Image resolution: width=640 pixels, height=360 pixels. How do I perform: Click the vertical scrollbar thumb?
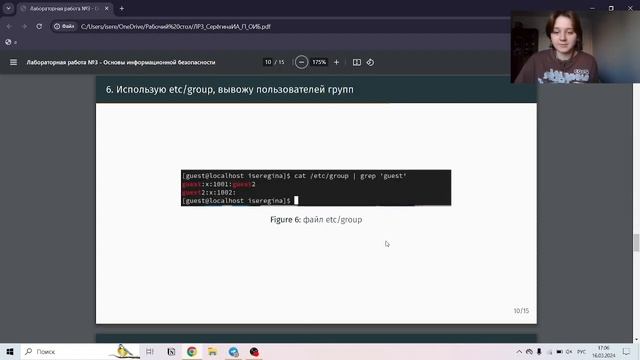coord(636,243)
